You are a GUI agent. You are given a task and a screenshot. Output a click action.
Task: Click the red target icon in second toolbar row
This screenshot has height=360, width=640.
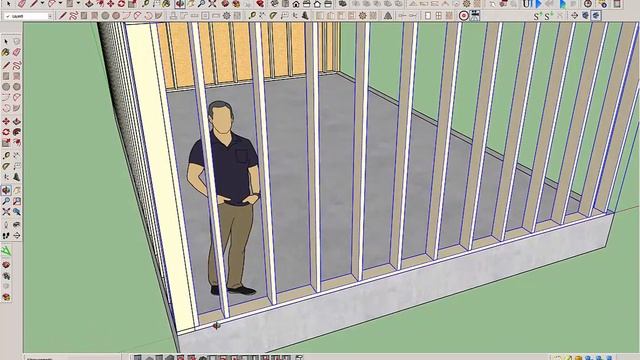pos(464,16)
